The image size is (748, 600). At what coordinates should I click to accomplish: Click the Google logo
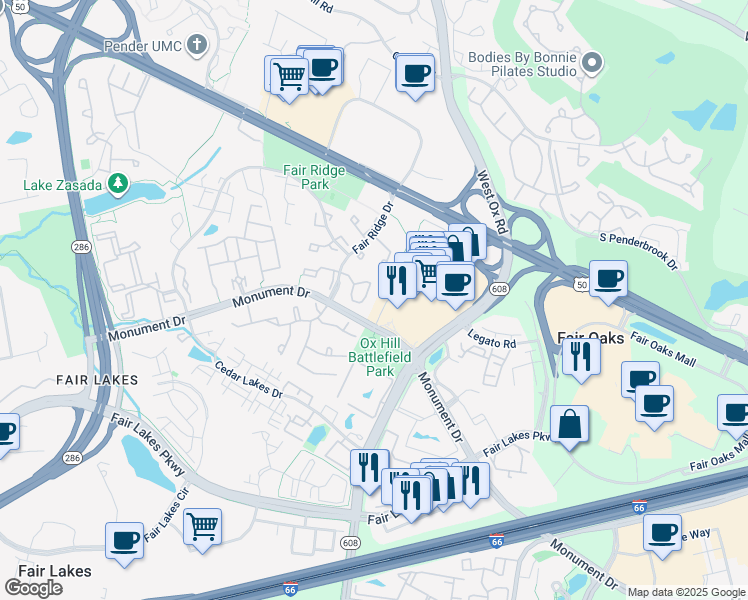tap(33, 588)
